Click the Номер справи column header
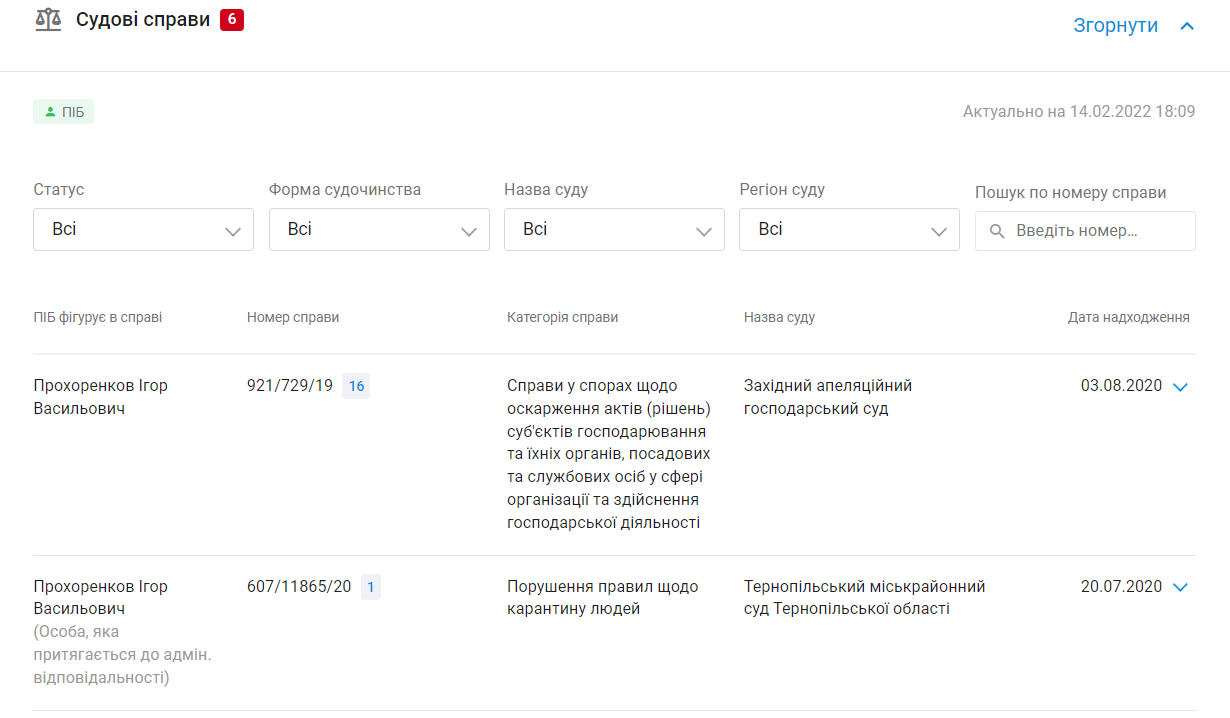The height and width of the screenshot is (718, 1230). tap(293, 317)
